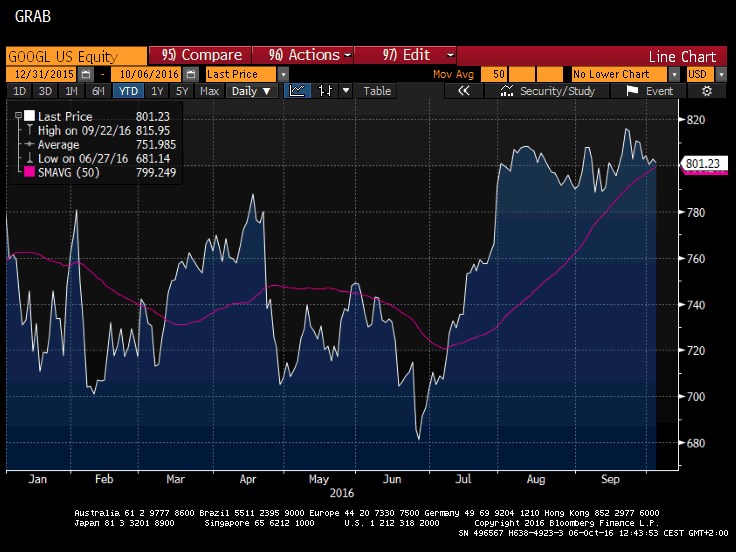Open the 97) Edit menu

pos(406,55)
